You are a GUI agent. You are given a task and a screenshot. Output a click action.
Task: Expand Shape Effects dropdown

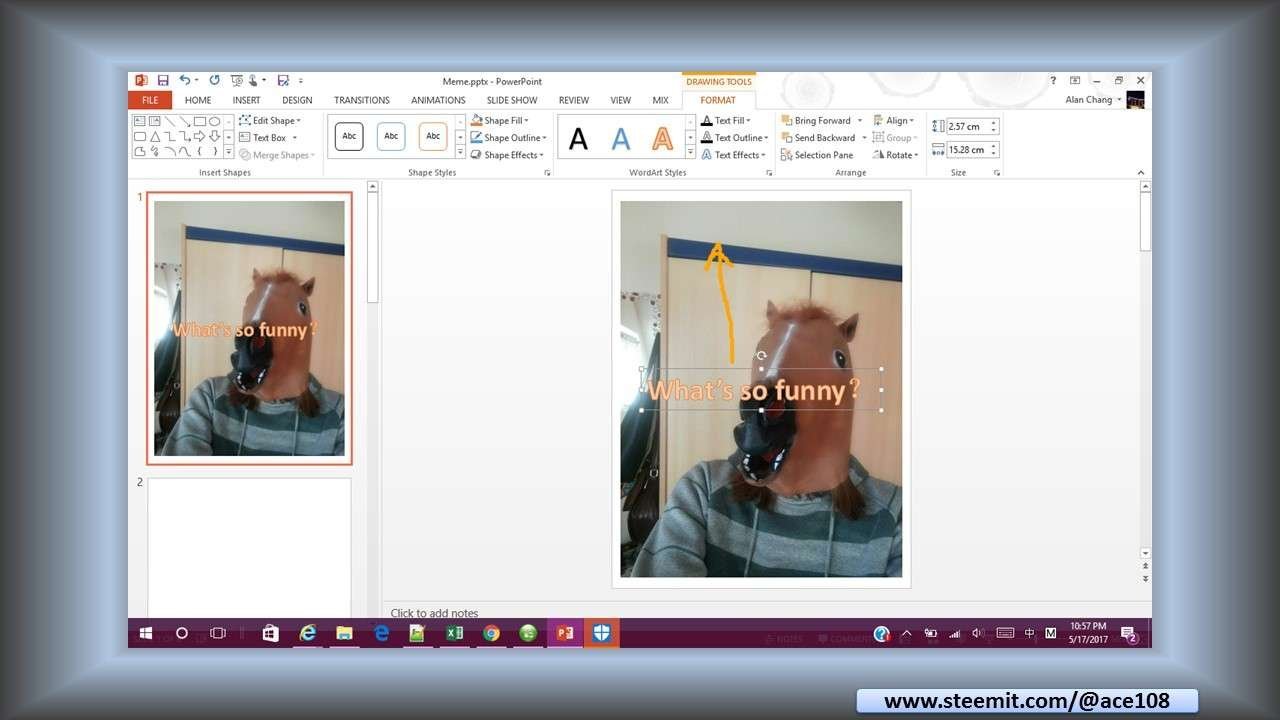click(x=542, y=155)
